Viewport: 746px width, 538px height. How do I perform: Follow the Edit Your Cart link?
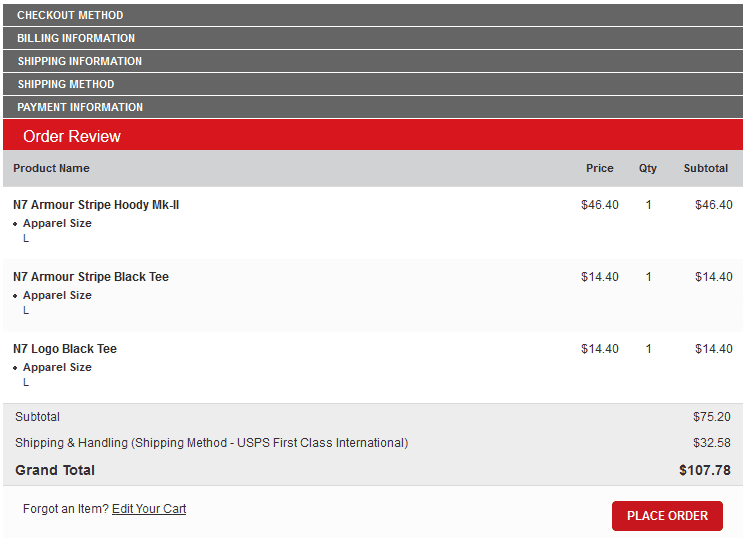pyautogui.click(x=149, y=509)
